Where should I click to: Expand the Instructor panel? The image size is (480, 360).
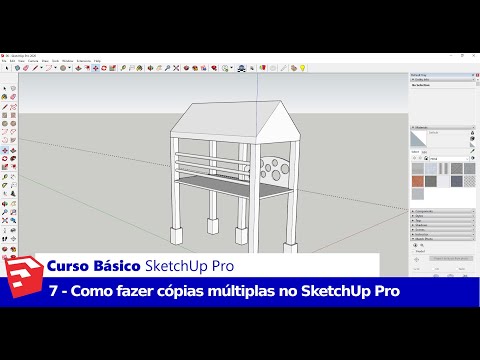click(442, 234)
